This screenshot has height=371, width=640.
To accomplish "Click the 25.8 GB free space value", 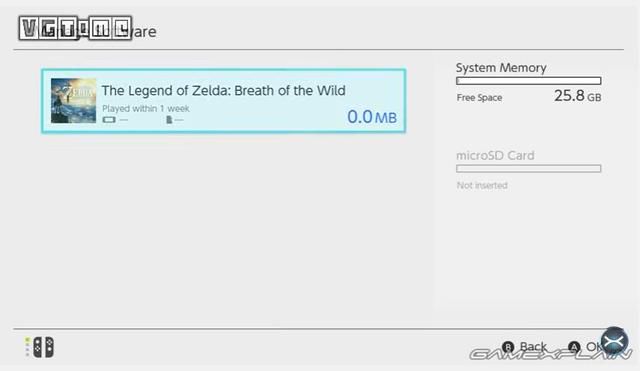I will coord(578,96).
